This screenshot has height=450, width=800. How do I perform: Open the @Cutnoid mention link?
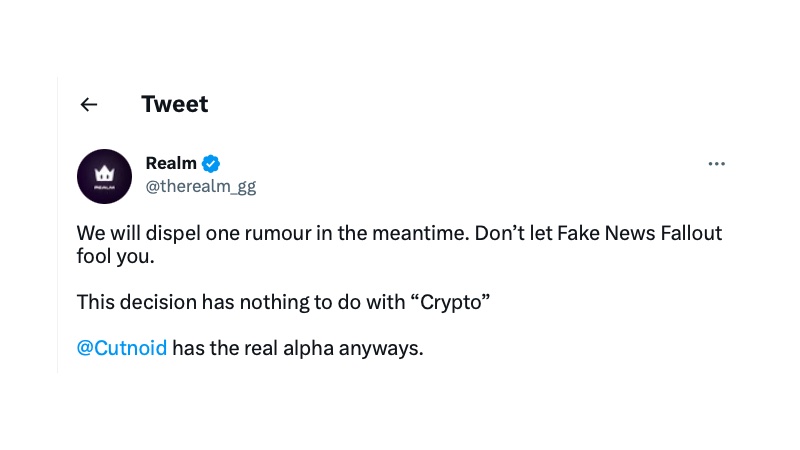pos(122,348)
